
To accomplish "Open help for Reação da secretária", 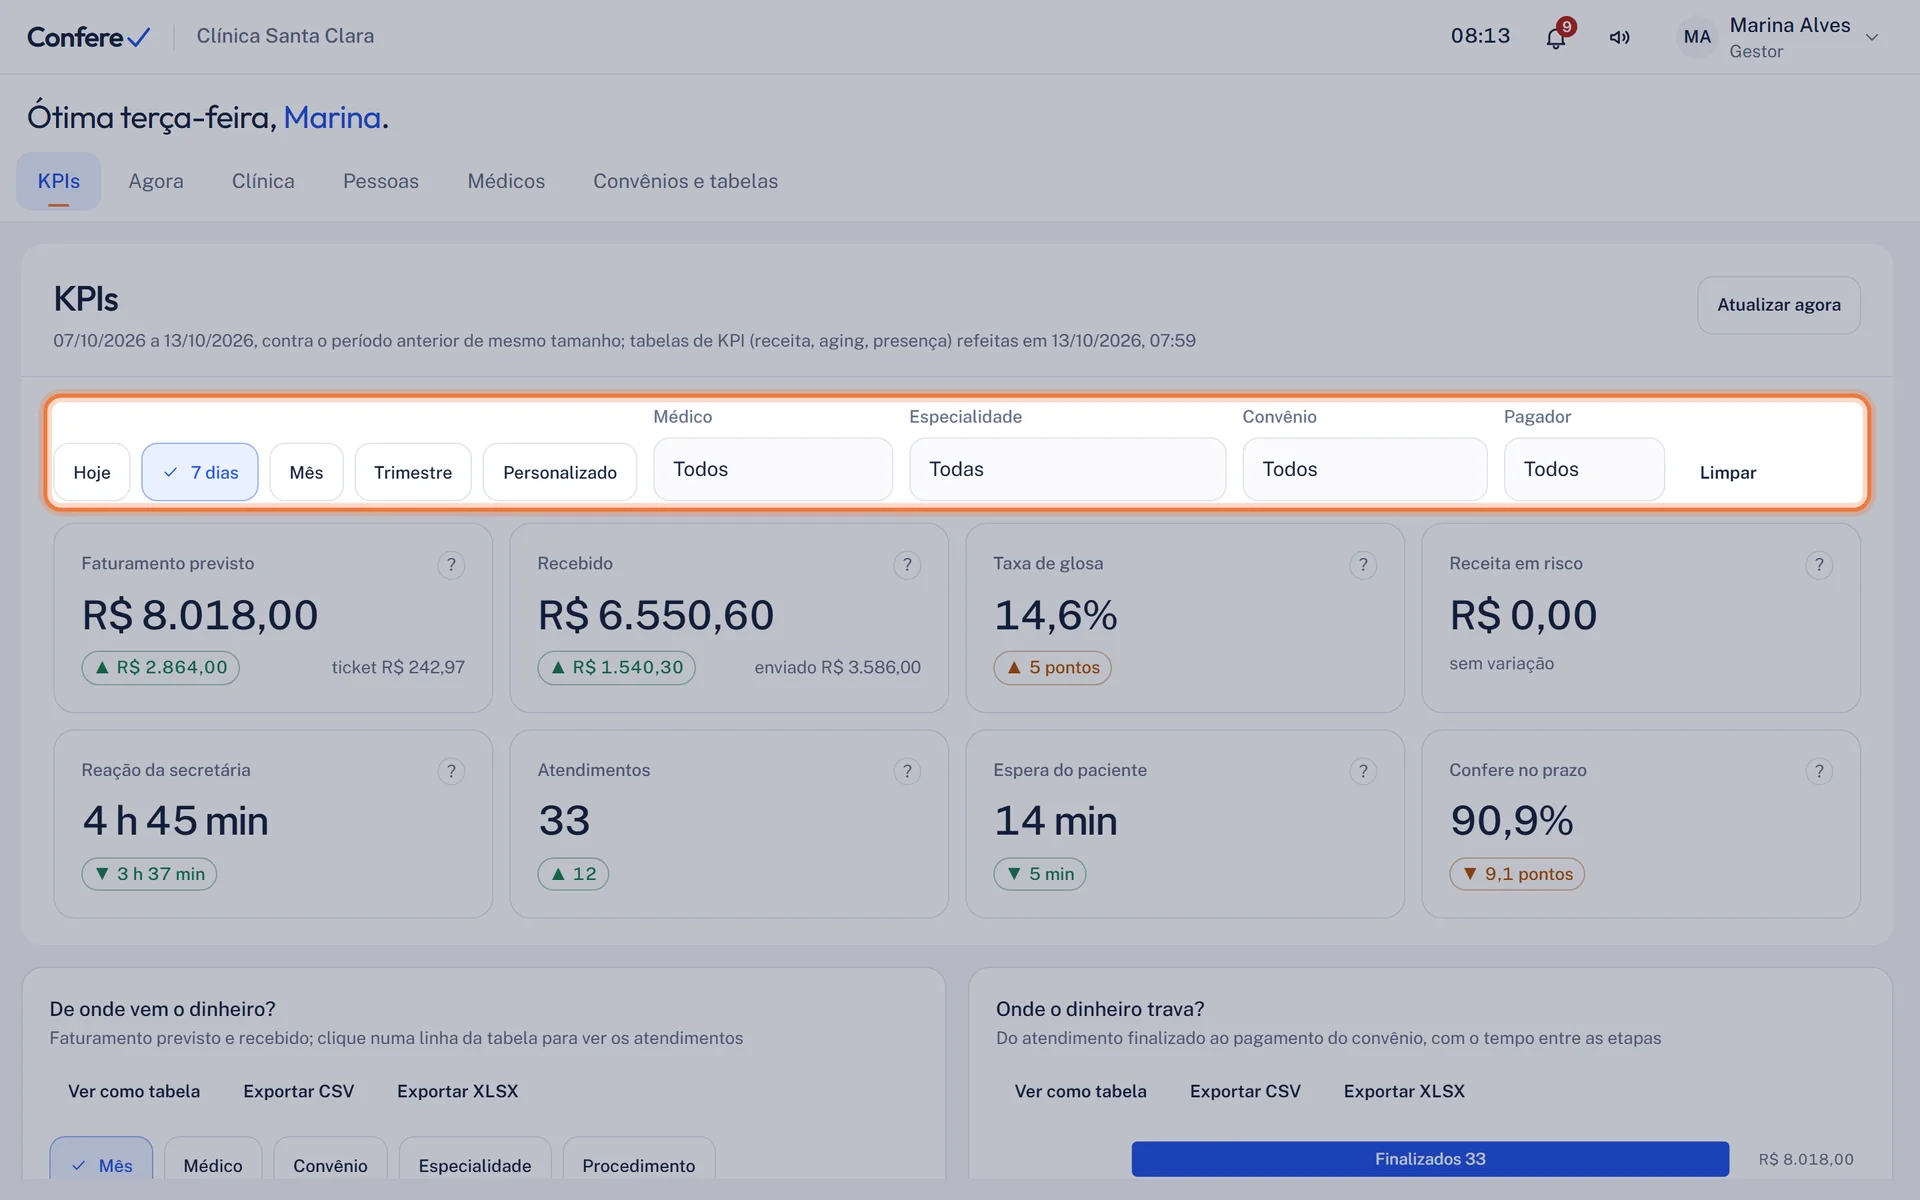I will pos(451,771).
